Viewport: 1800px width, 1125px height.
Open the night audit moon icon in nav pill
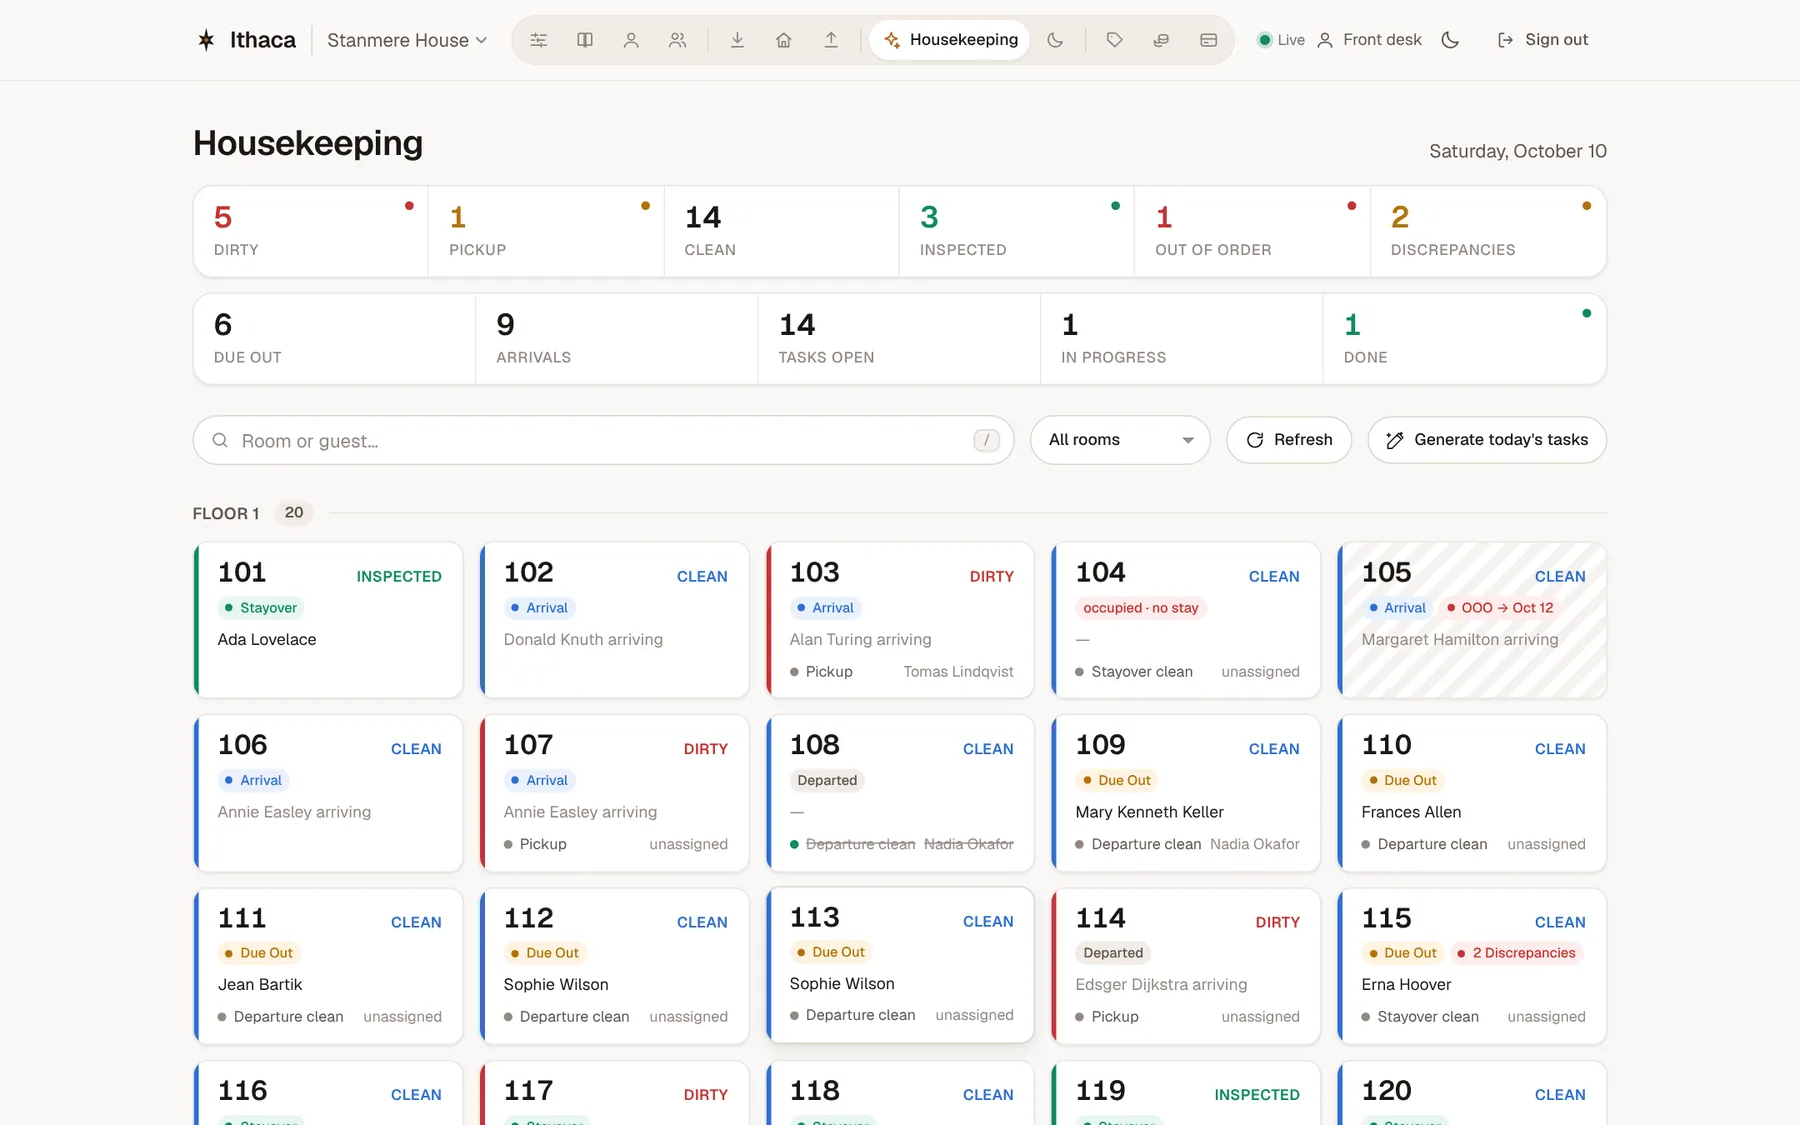point(1055,40)
